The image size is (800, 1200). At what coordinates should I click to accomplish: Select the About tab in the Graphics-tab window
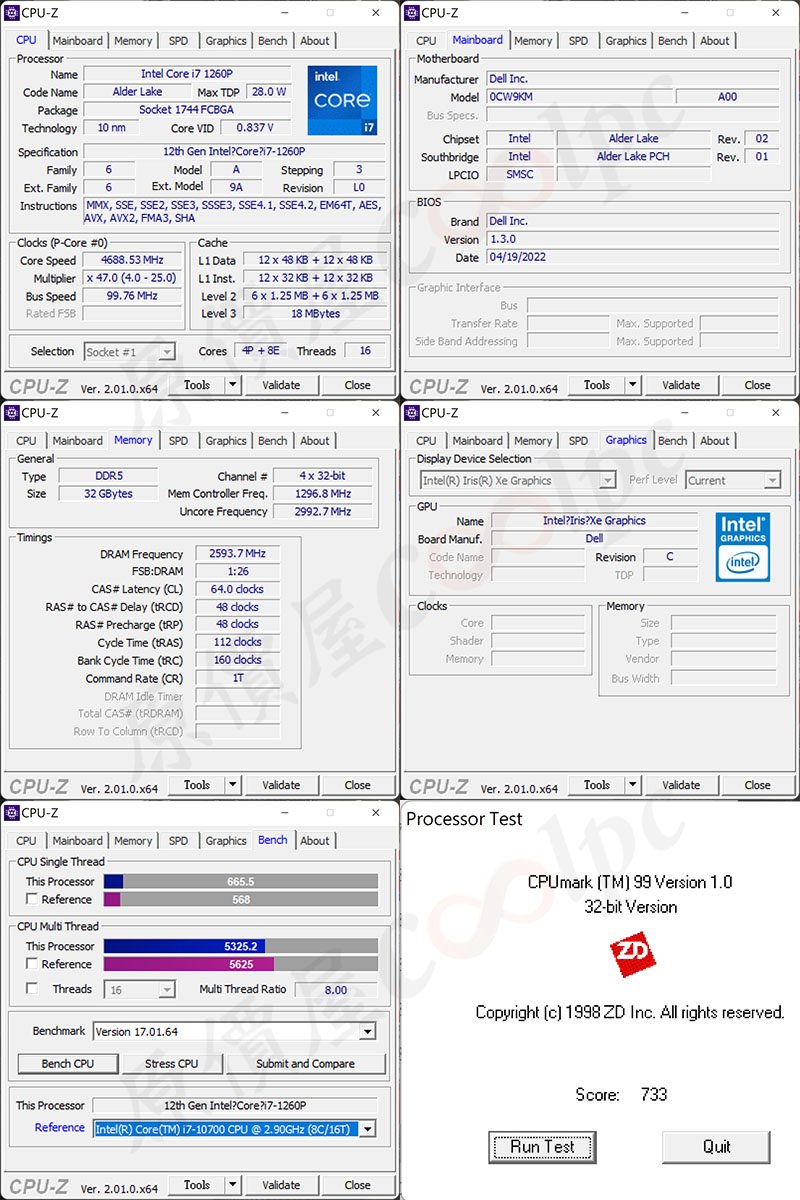pos(715,441)
